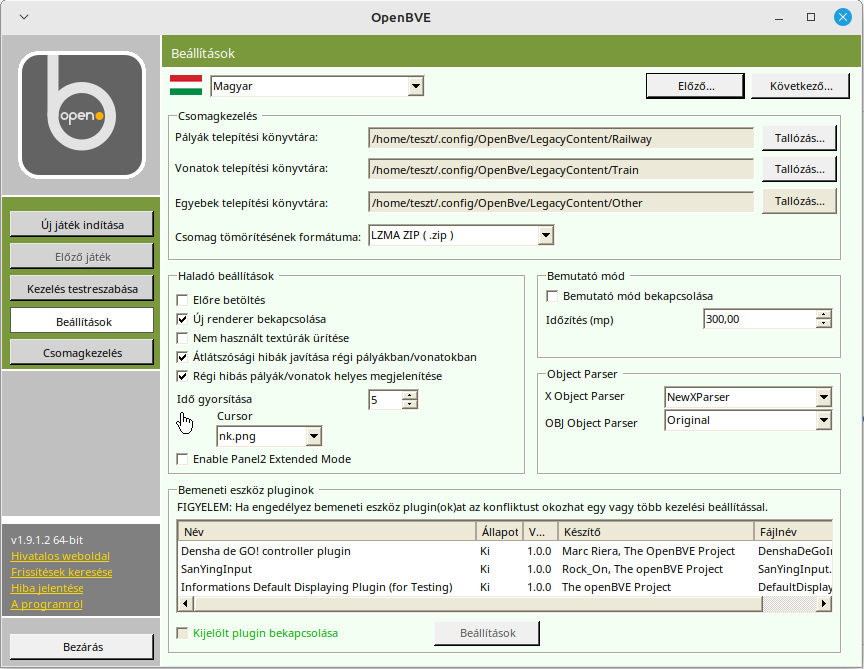This screenshot has height=669, width=864.
Task: Click the plugin list scroll right arrow
Action: [x=824, y=604]
